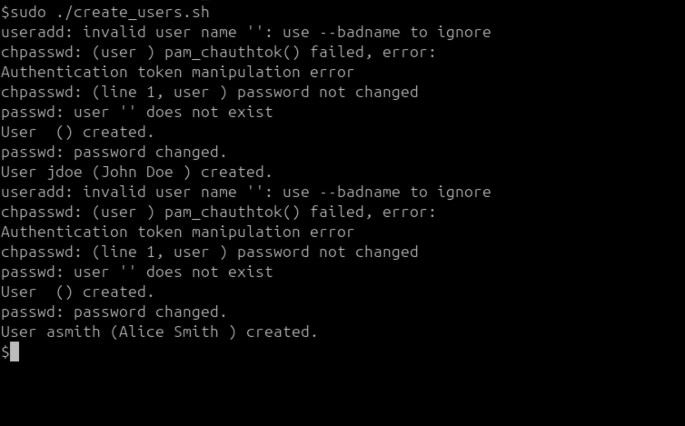Screen dimensions: 685x426
Task: Click the word "created." after Alice Smith
Action: click(282, 332)
